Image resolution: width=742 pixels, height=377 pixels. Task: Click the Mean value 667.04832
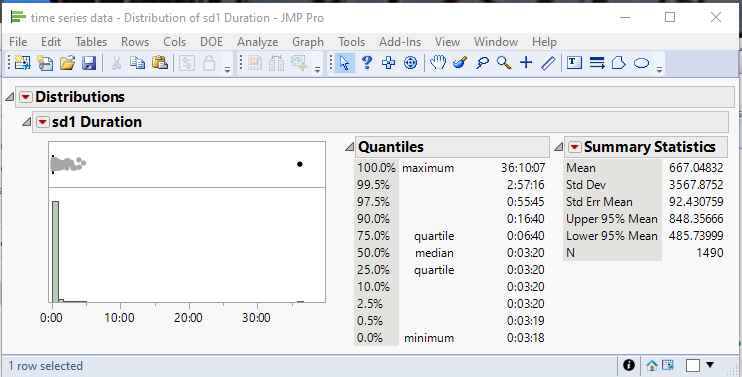(x=696, y=167)
